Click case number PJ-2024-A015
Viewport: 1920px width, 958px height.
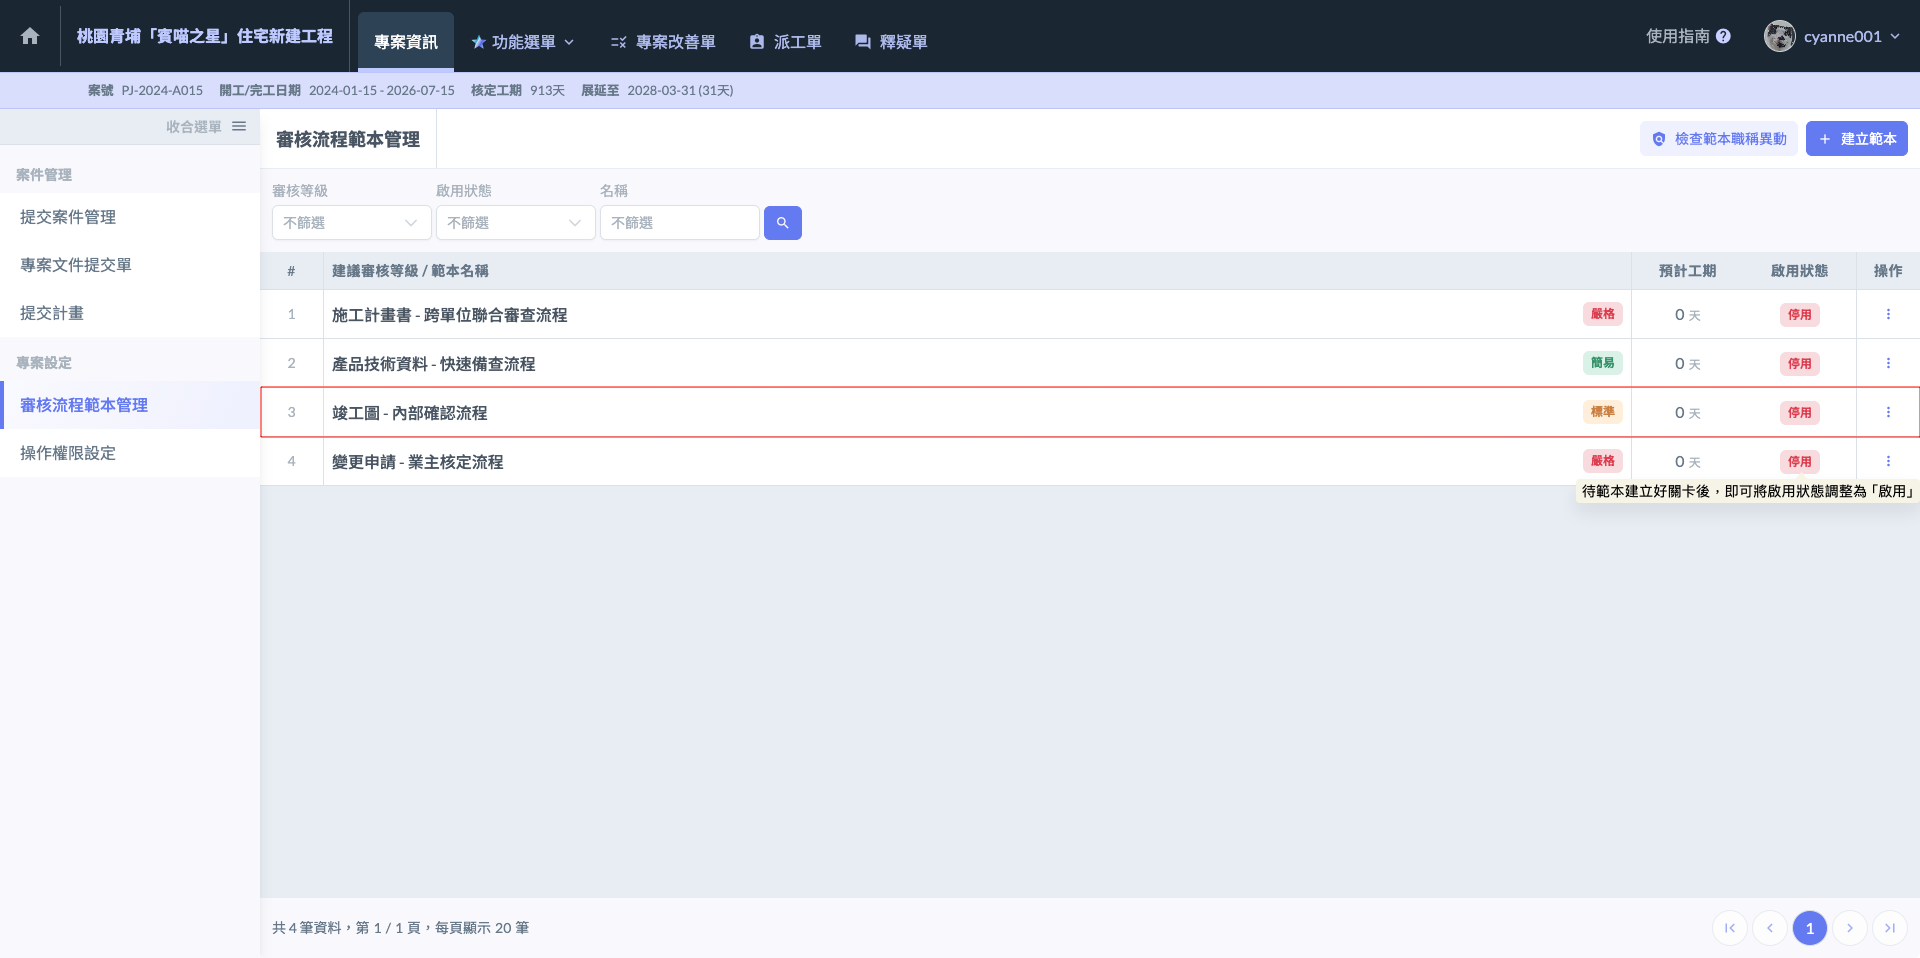tap(162, 90)
